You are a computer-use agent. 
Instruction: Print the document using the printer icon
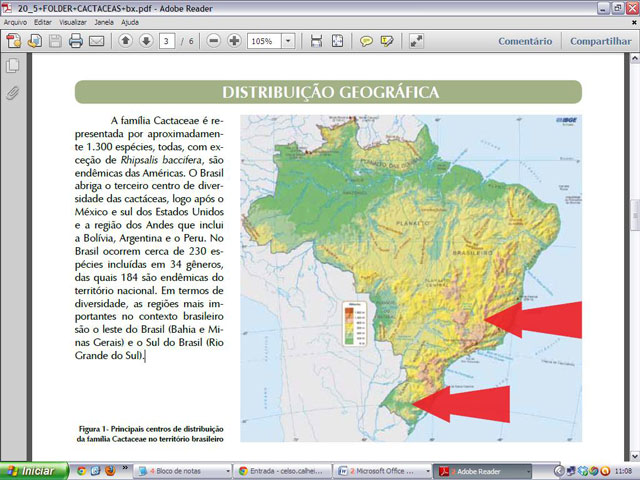coord(76,41)
